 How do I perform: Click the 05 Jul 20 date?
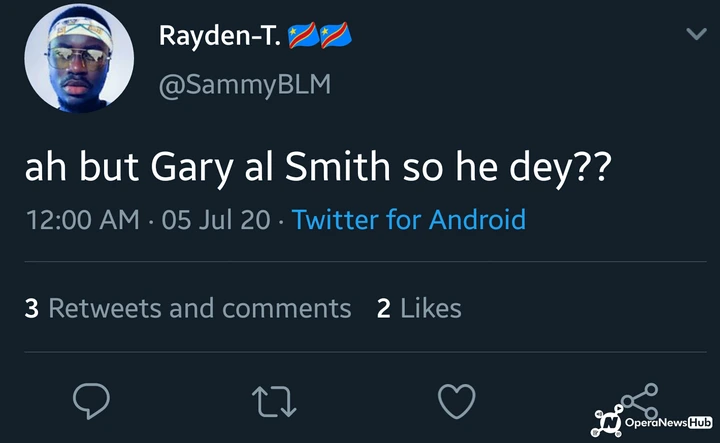[x=216, y=220]
